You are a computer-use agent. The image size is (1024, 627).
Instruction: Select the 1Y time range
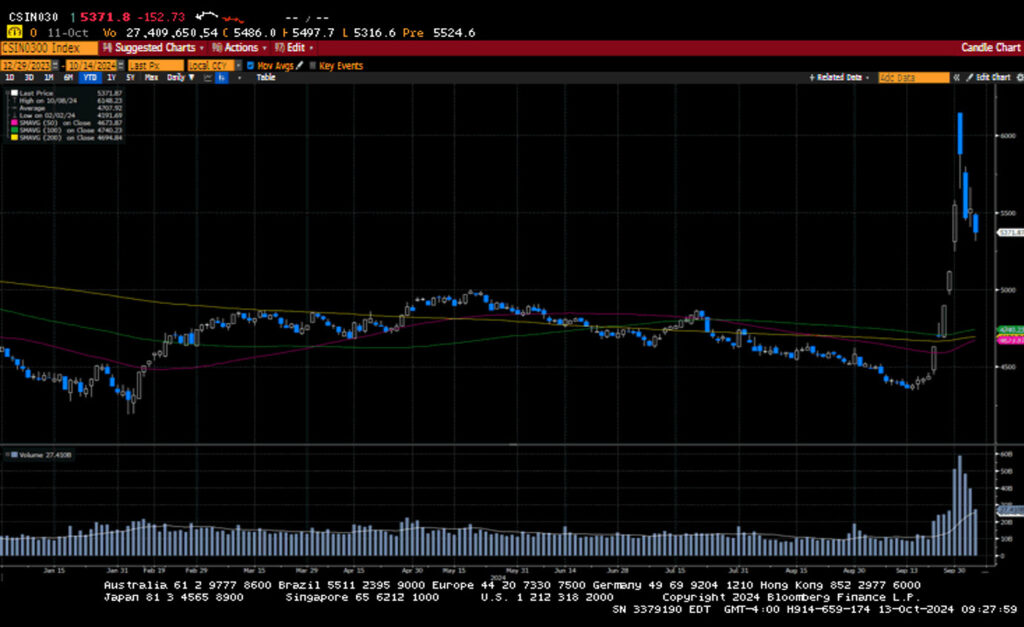coord(110,77)
